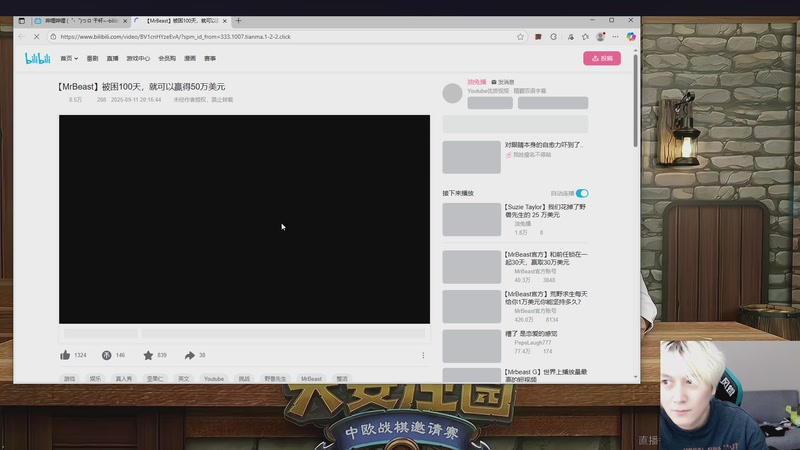
Task: Send message to uploader via 发消息
Action: pos(503,82)
